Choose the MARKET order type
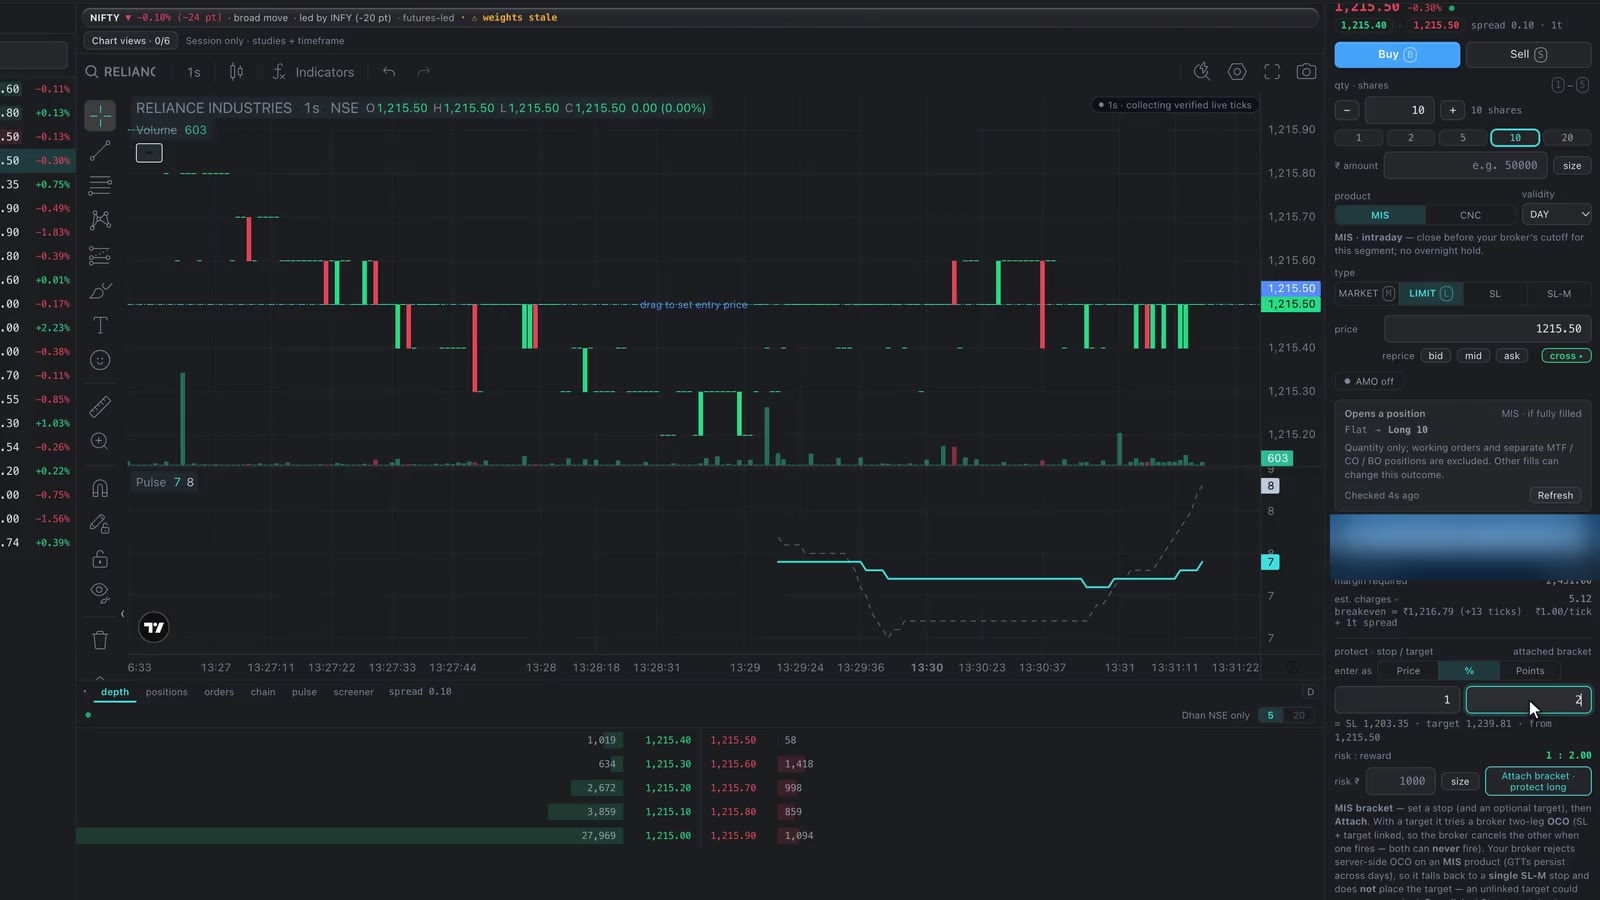The height and width of the screenshot is (900, 1600). [x=1366, y=293]
